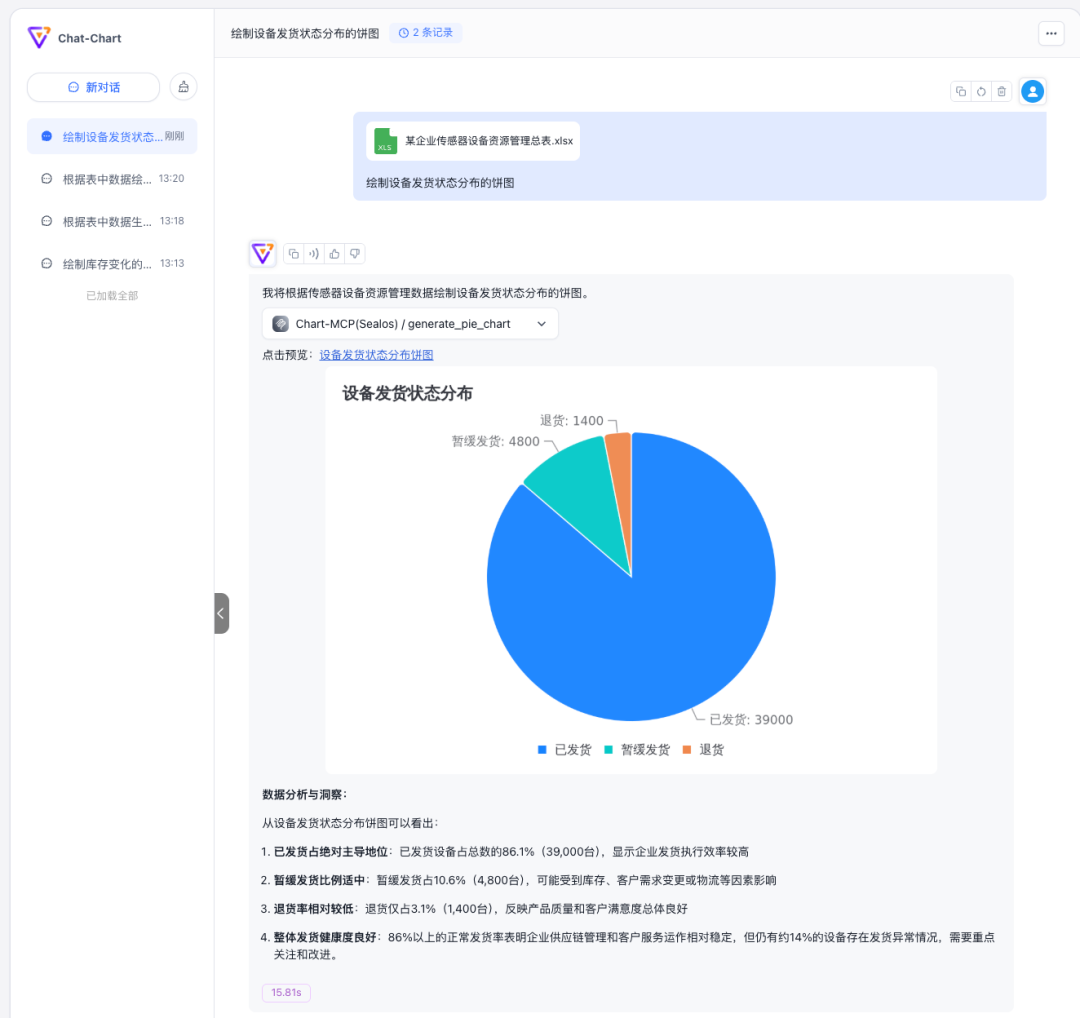Open the 设备发货状态分布饼图 preview link
This screenshot has width=1080, height=1018.
click(x=376, y=355)
